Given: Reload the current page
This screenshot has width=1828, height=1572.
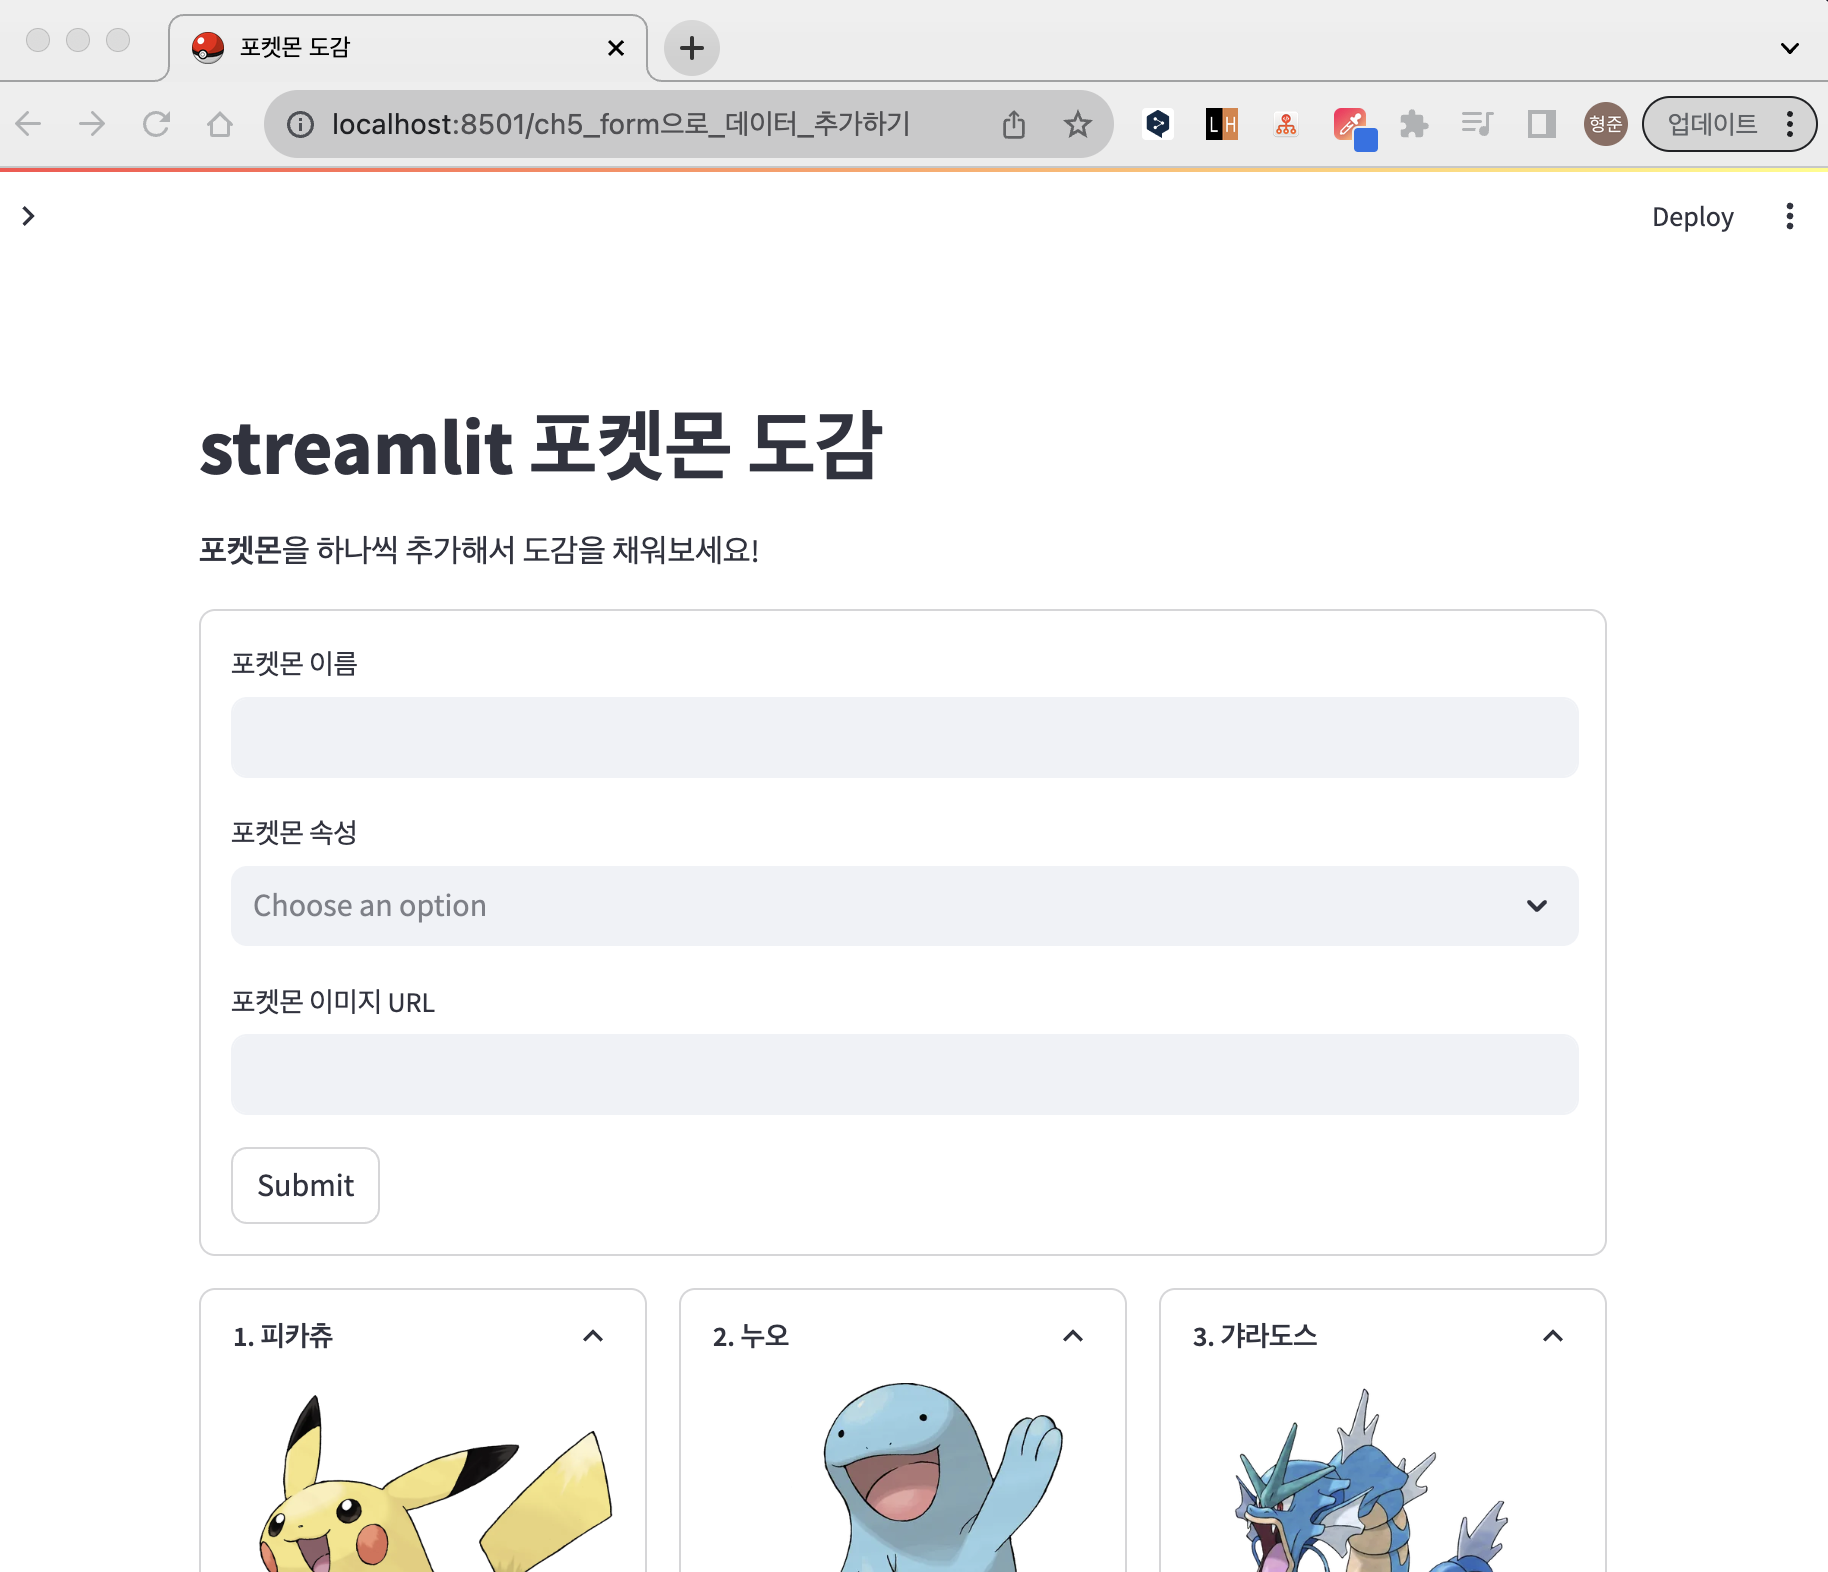Looking at the screenshot, I should tap(156, 124).
